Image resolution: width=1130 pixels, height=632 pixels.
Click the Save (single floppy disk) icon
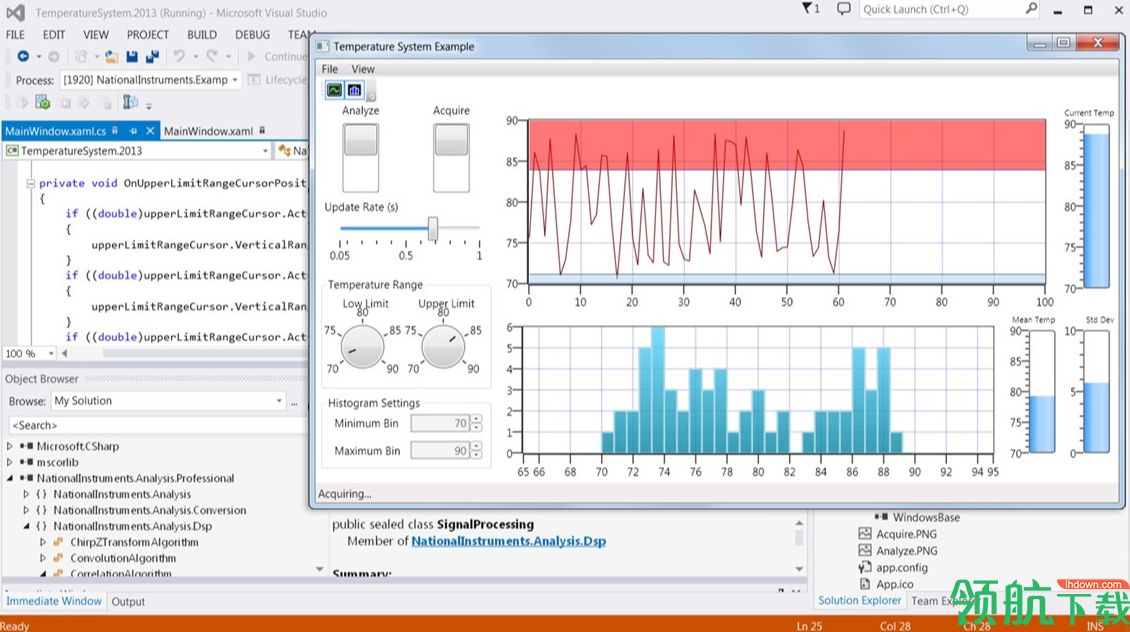pos(132,56)
